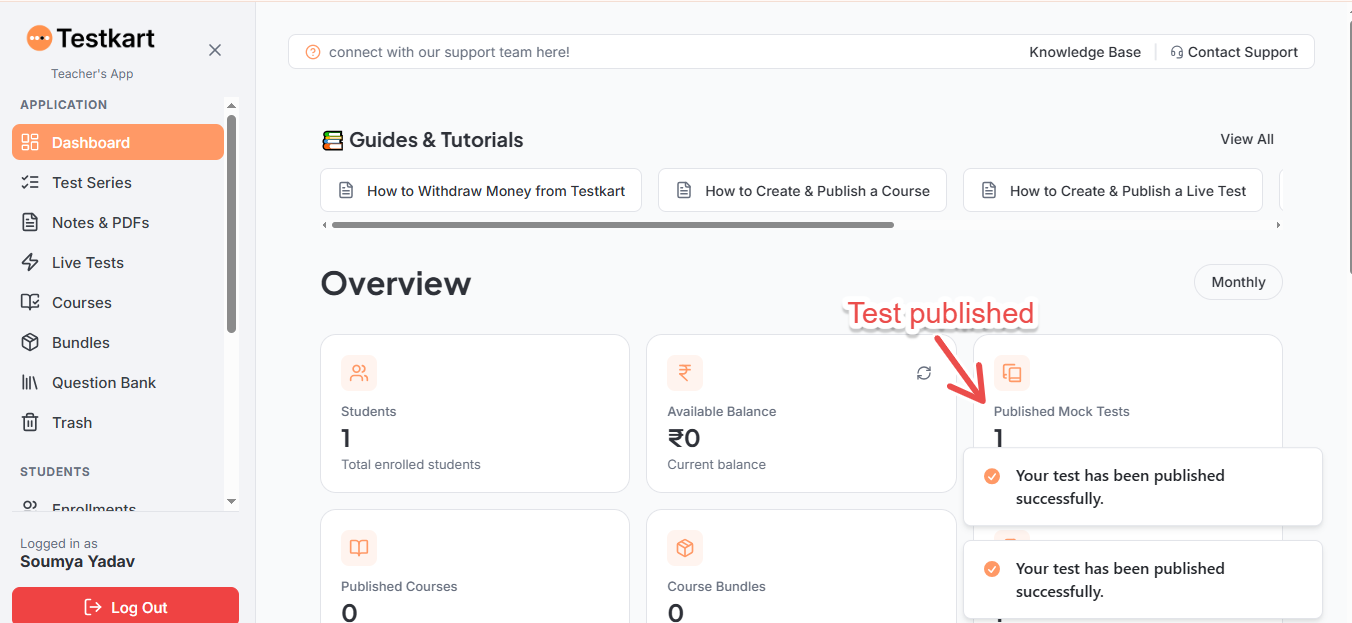Click the 'Published Courses' label

point(399,586)
